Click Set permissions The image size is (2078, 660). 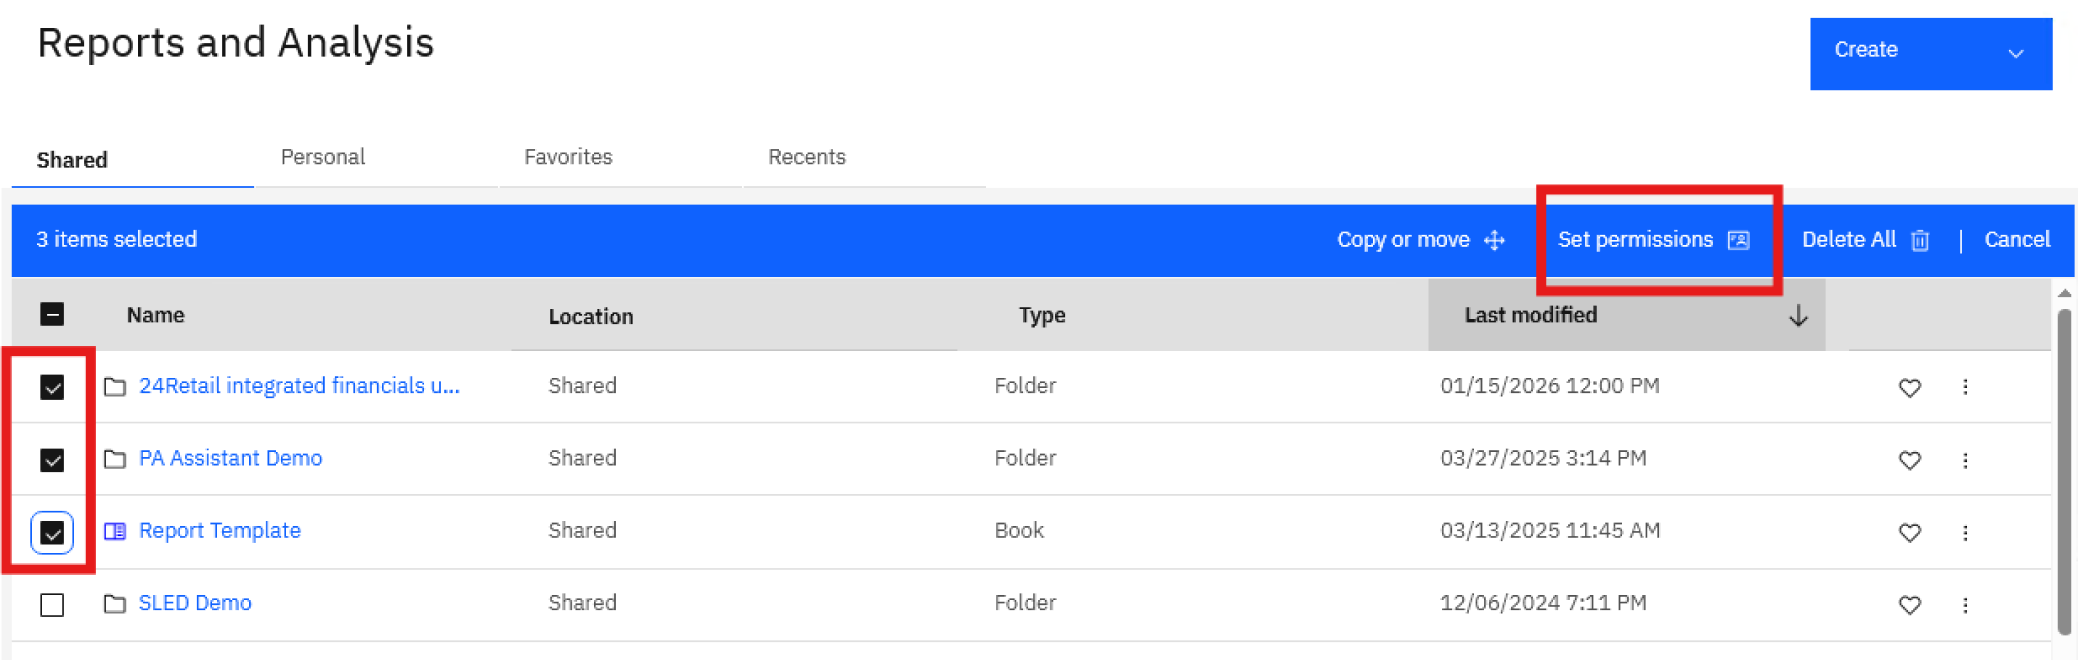tap(1654, 240)
